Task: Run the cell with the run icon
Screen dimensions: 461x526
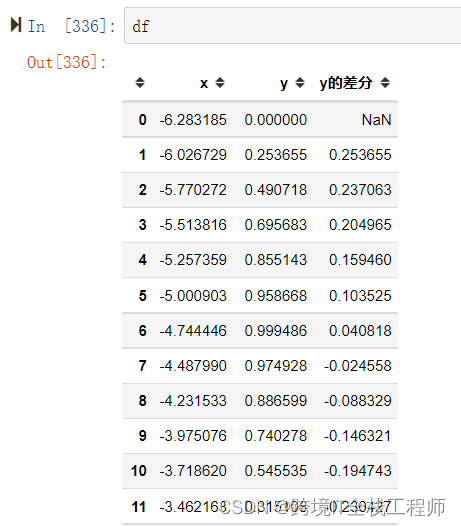Action: (16, 25)
